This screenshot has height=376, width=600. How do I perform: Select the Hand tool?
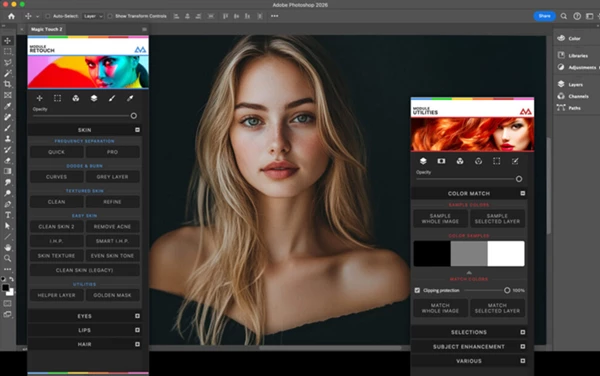coord(7,247)
